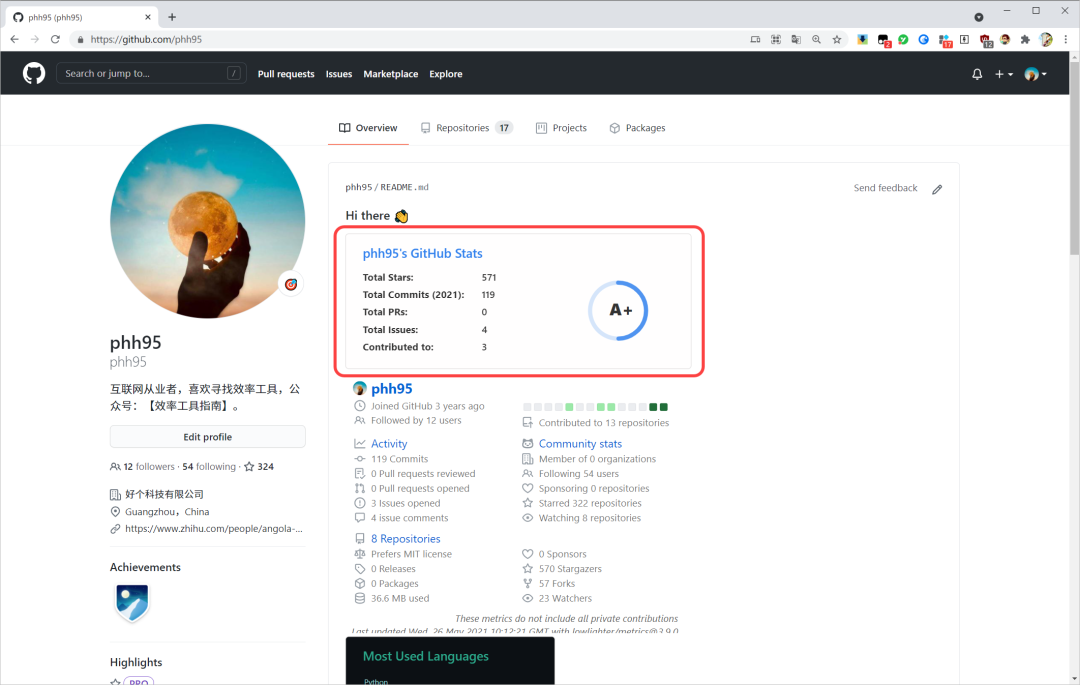Reload the page
This screenshot has width=1080, height=685.
pos(55,39)
